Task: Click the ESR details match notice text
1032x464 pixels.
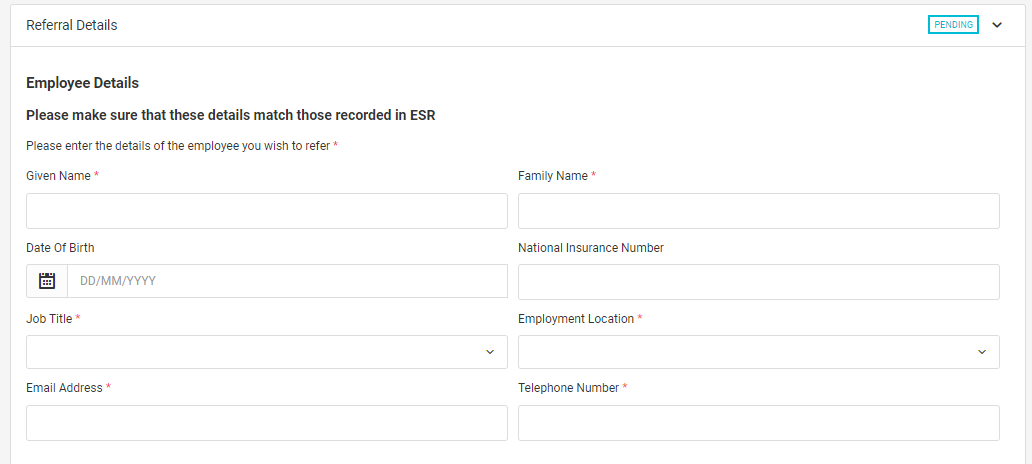Action: tap(231, 115)
